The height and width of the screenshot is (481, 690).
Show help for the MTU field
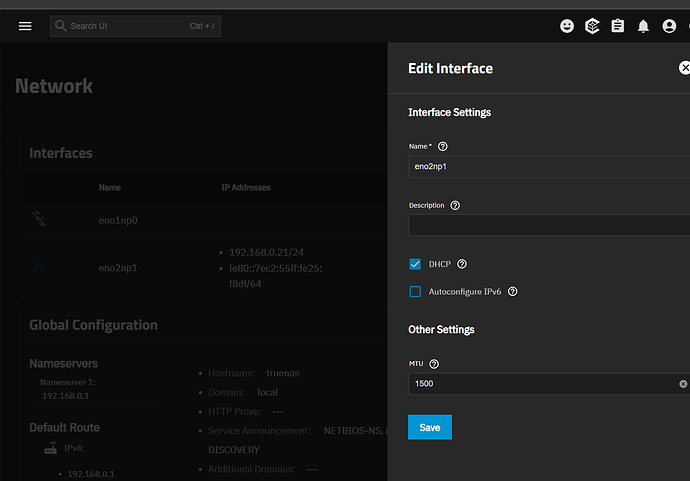tap(434, 364)
